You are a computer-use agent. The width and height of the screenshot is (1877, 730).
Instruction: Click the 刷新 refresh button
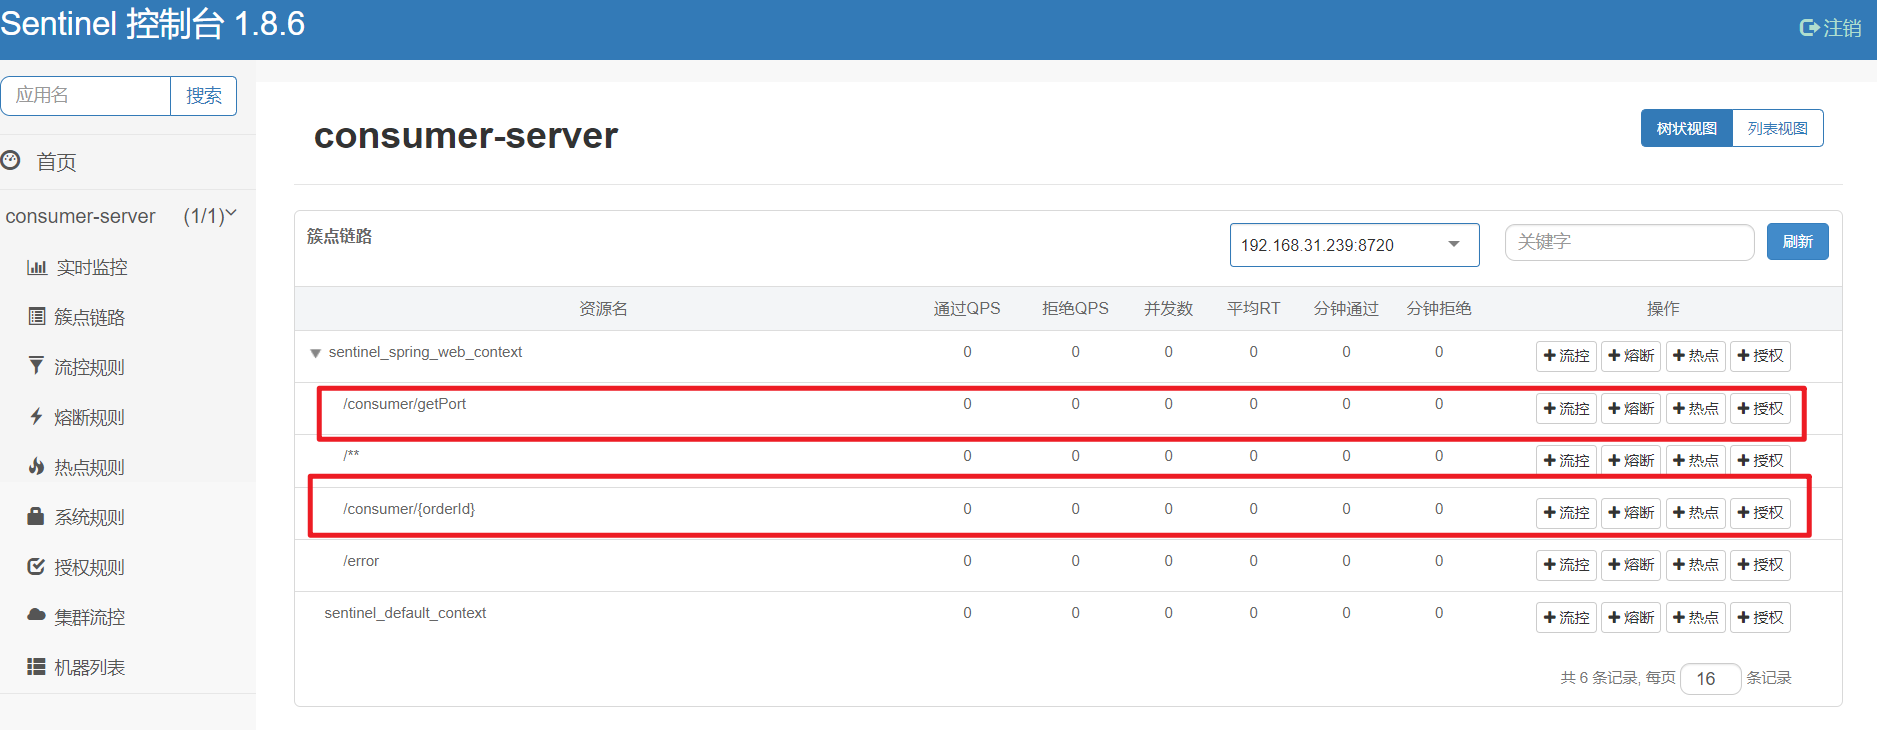(x=1798, y=242)
